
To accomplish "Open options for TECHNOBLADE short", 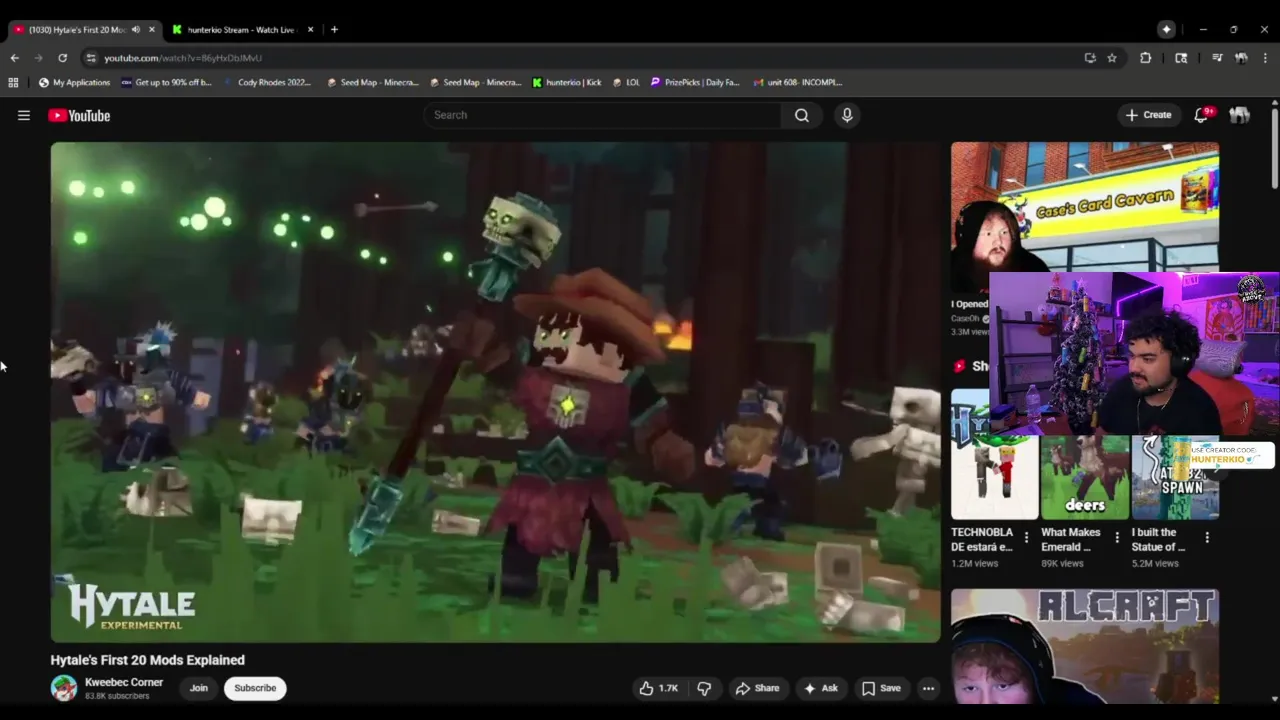I will coord(1026,538).
